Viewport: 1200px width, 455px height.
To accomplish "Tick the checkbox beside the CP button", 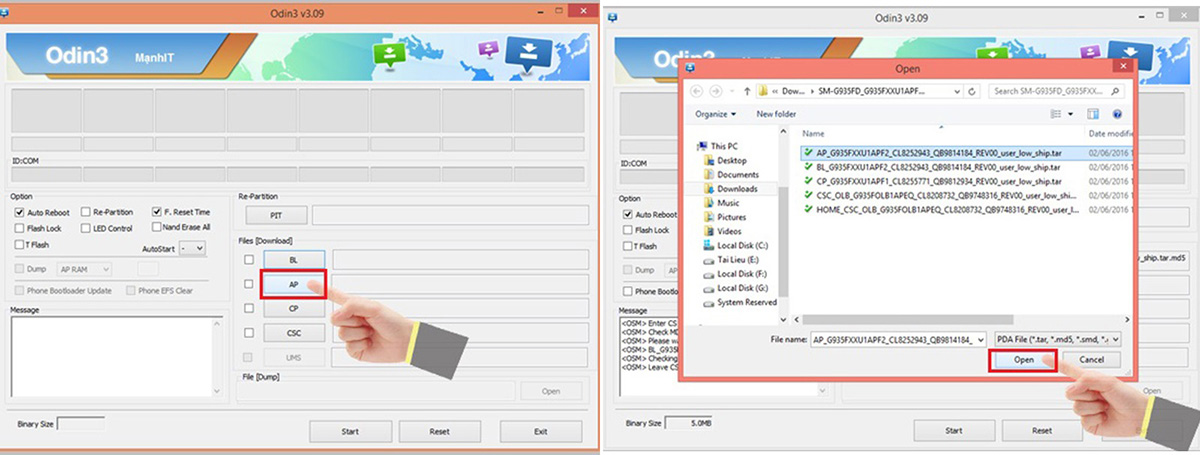I will tap(248, 309).
